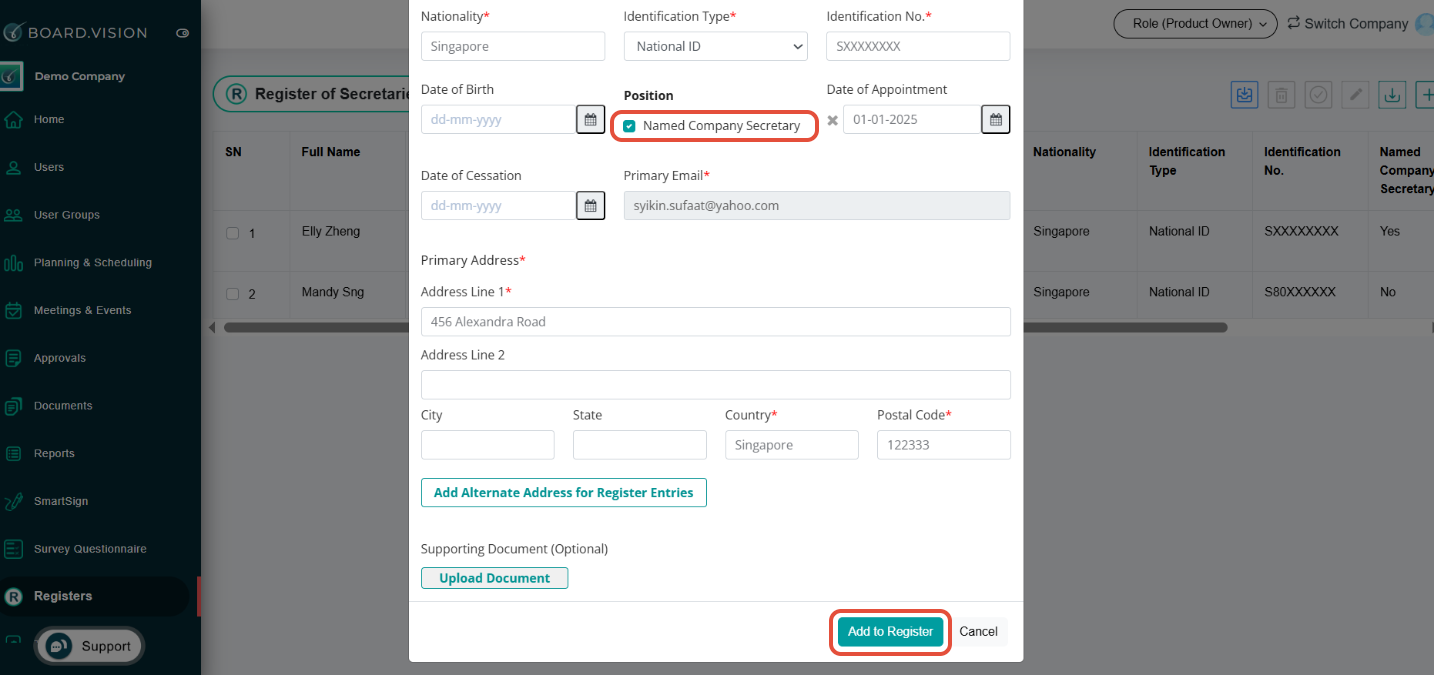Click the Register of Secretaries heading
Screen dimensions: 1434x675
click(x=334, y=94)
